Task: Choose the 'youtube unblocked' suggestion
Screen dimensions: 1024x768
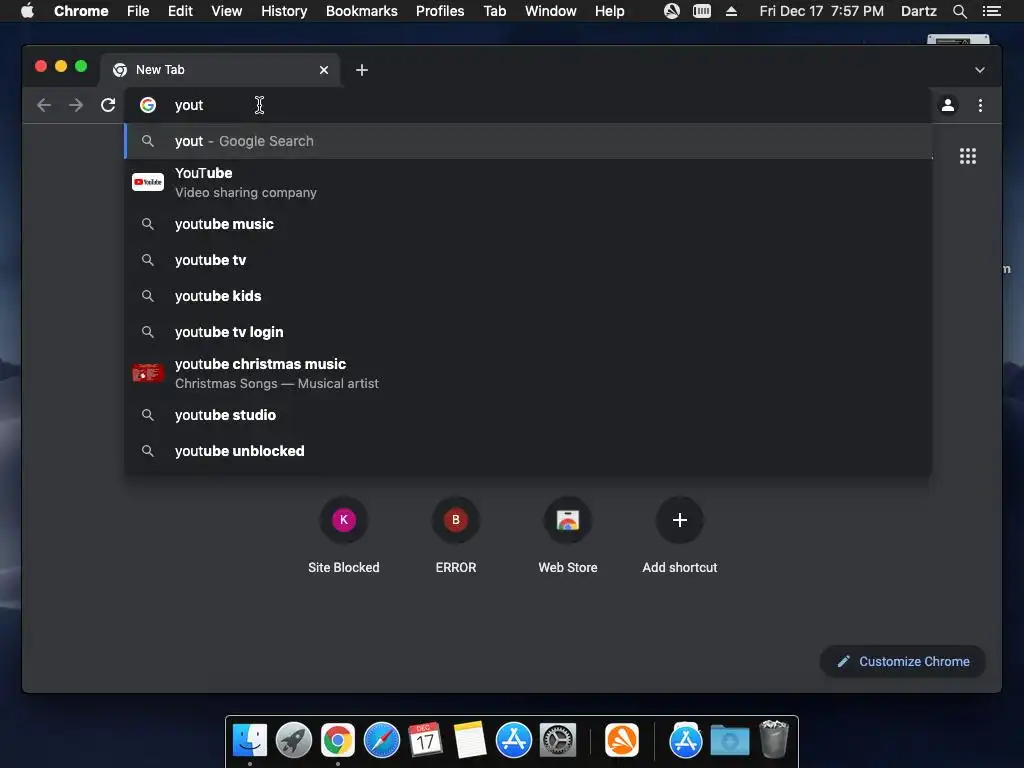Action: click(x=528, y=451)
